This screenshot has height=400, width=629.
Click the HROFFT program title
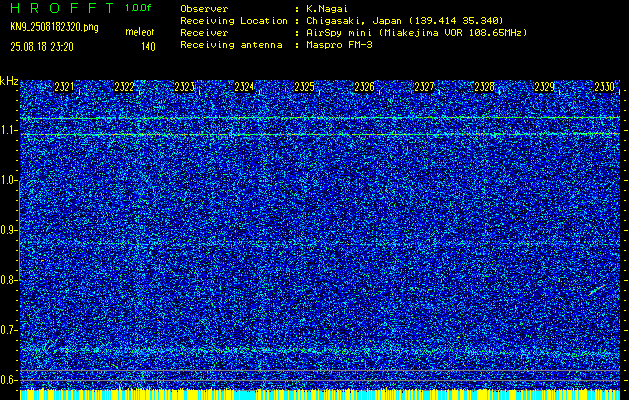(x=63, y=8)
